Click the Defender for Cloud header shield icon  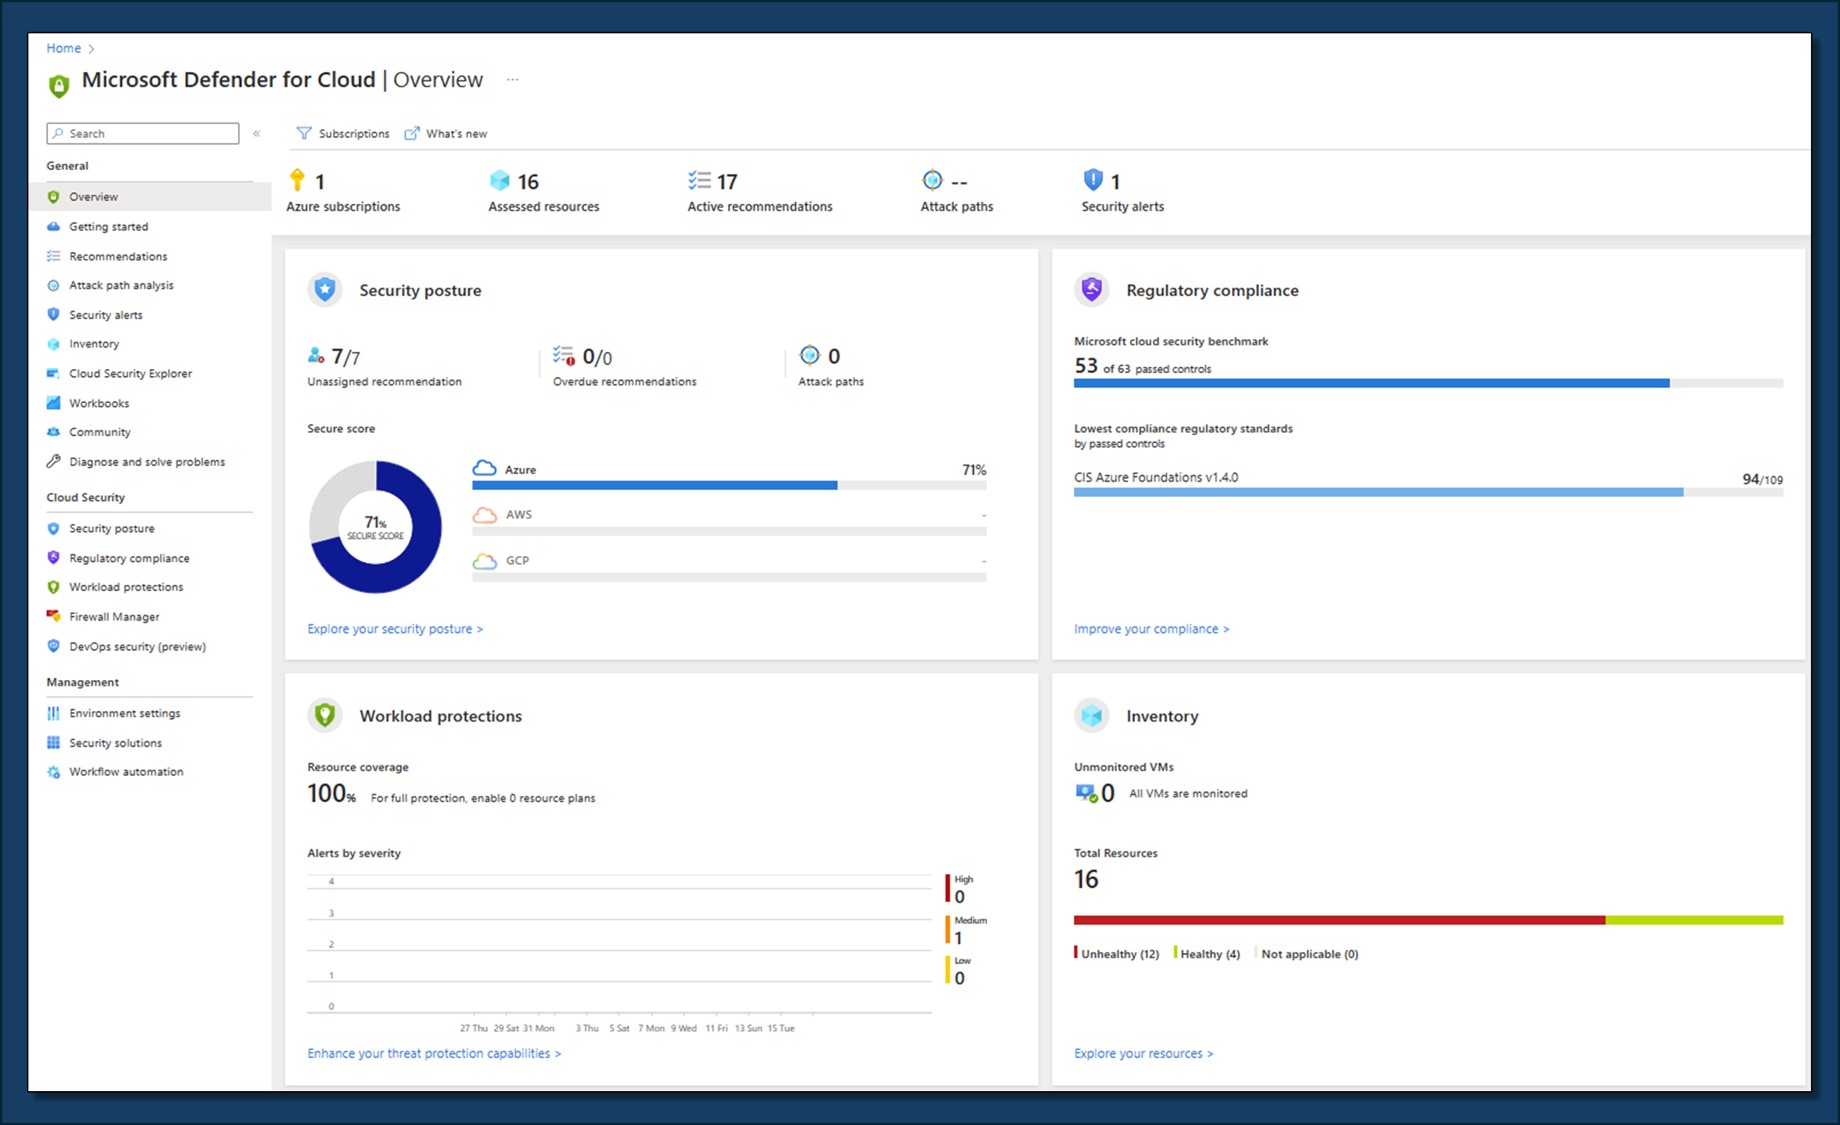[59, 86]
